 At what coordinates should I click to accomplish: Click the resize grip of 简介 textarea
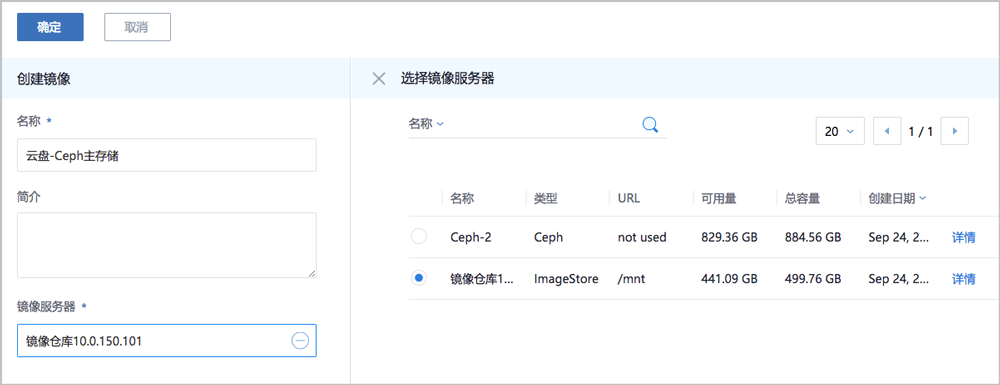[312, 273]
